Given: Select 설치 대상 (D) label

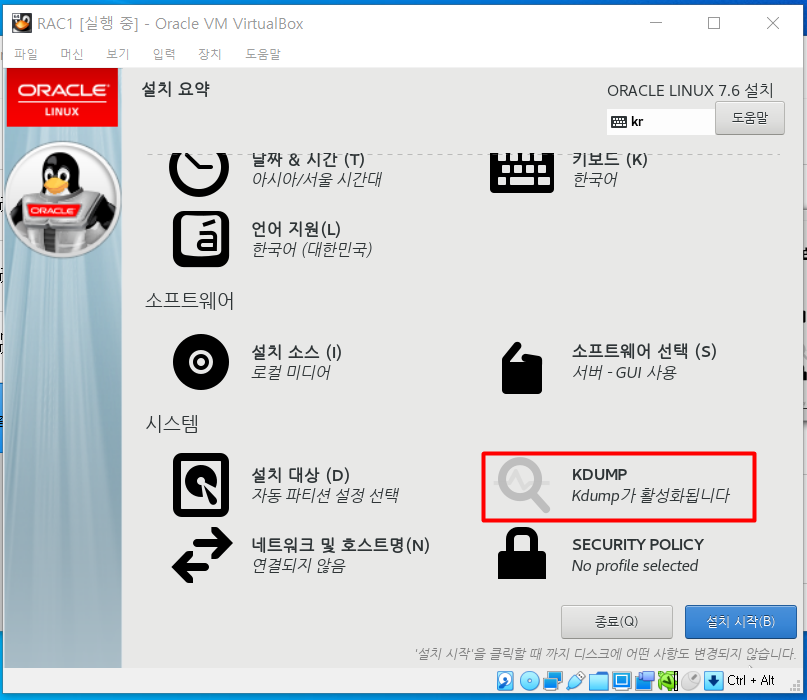Looking at the screenshot, I should click(x=300, y=475).
